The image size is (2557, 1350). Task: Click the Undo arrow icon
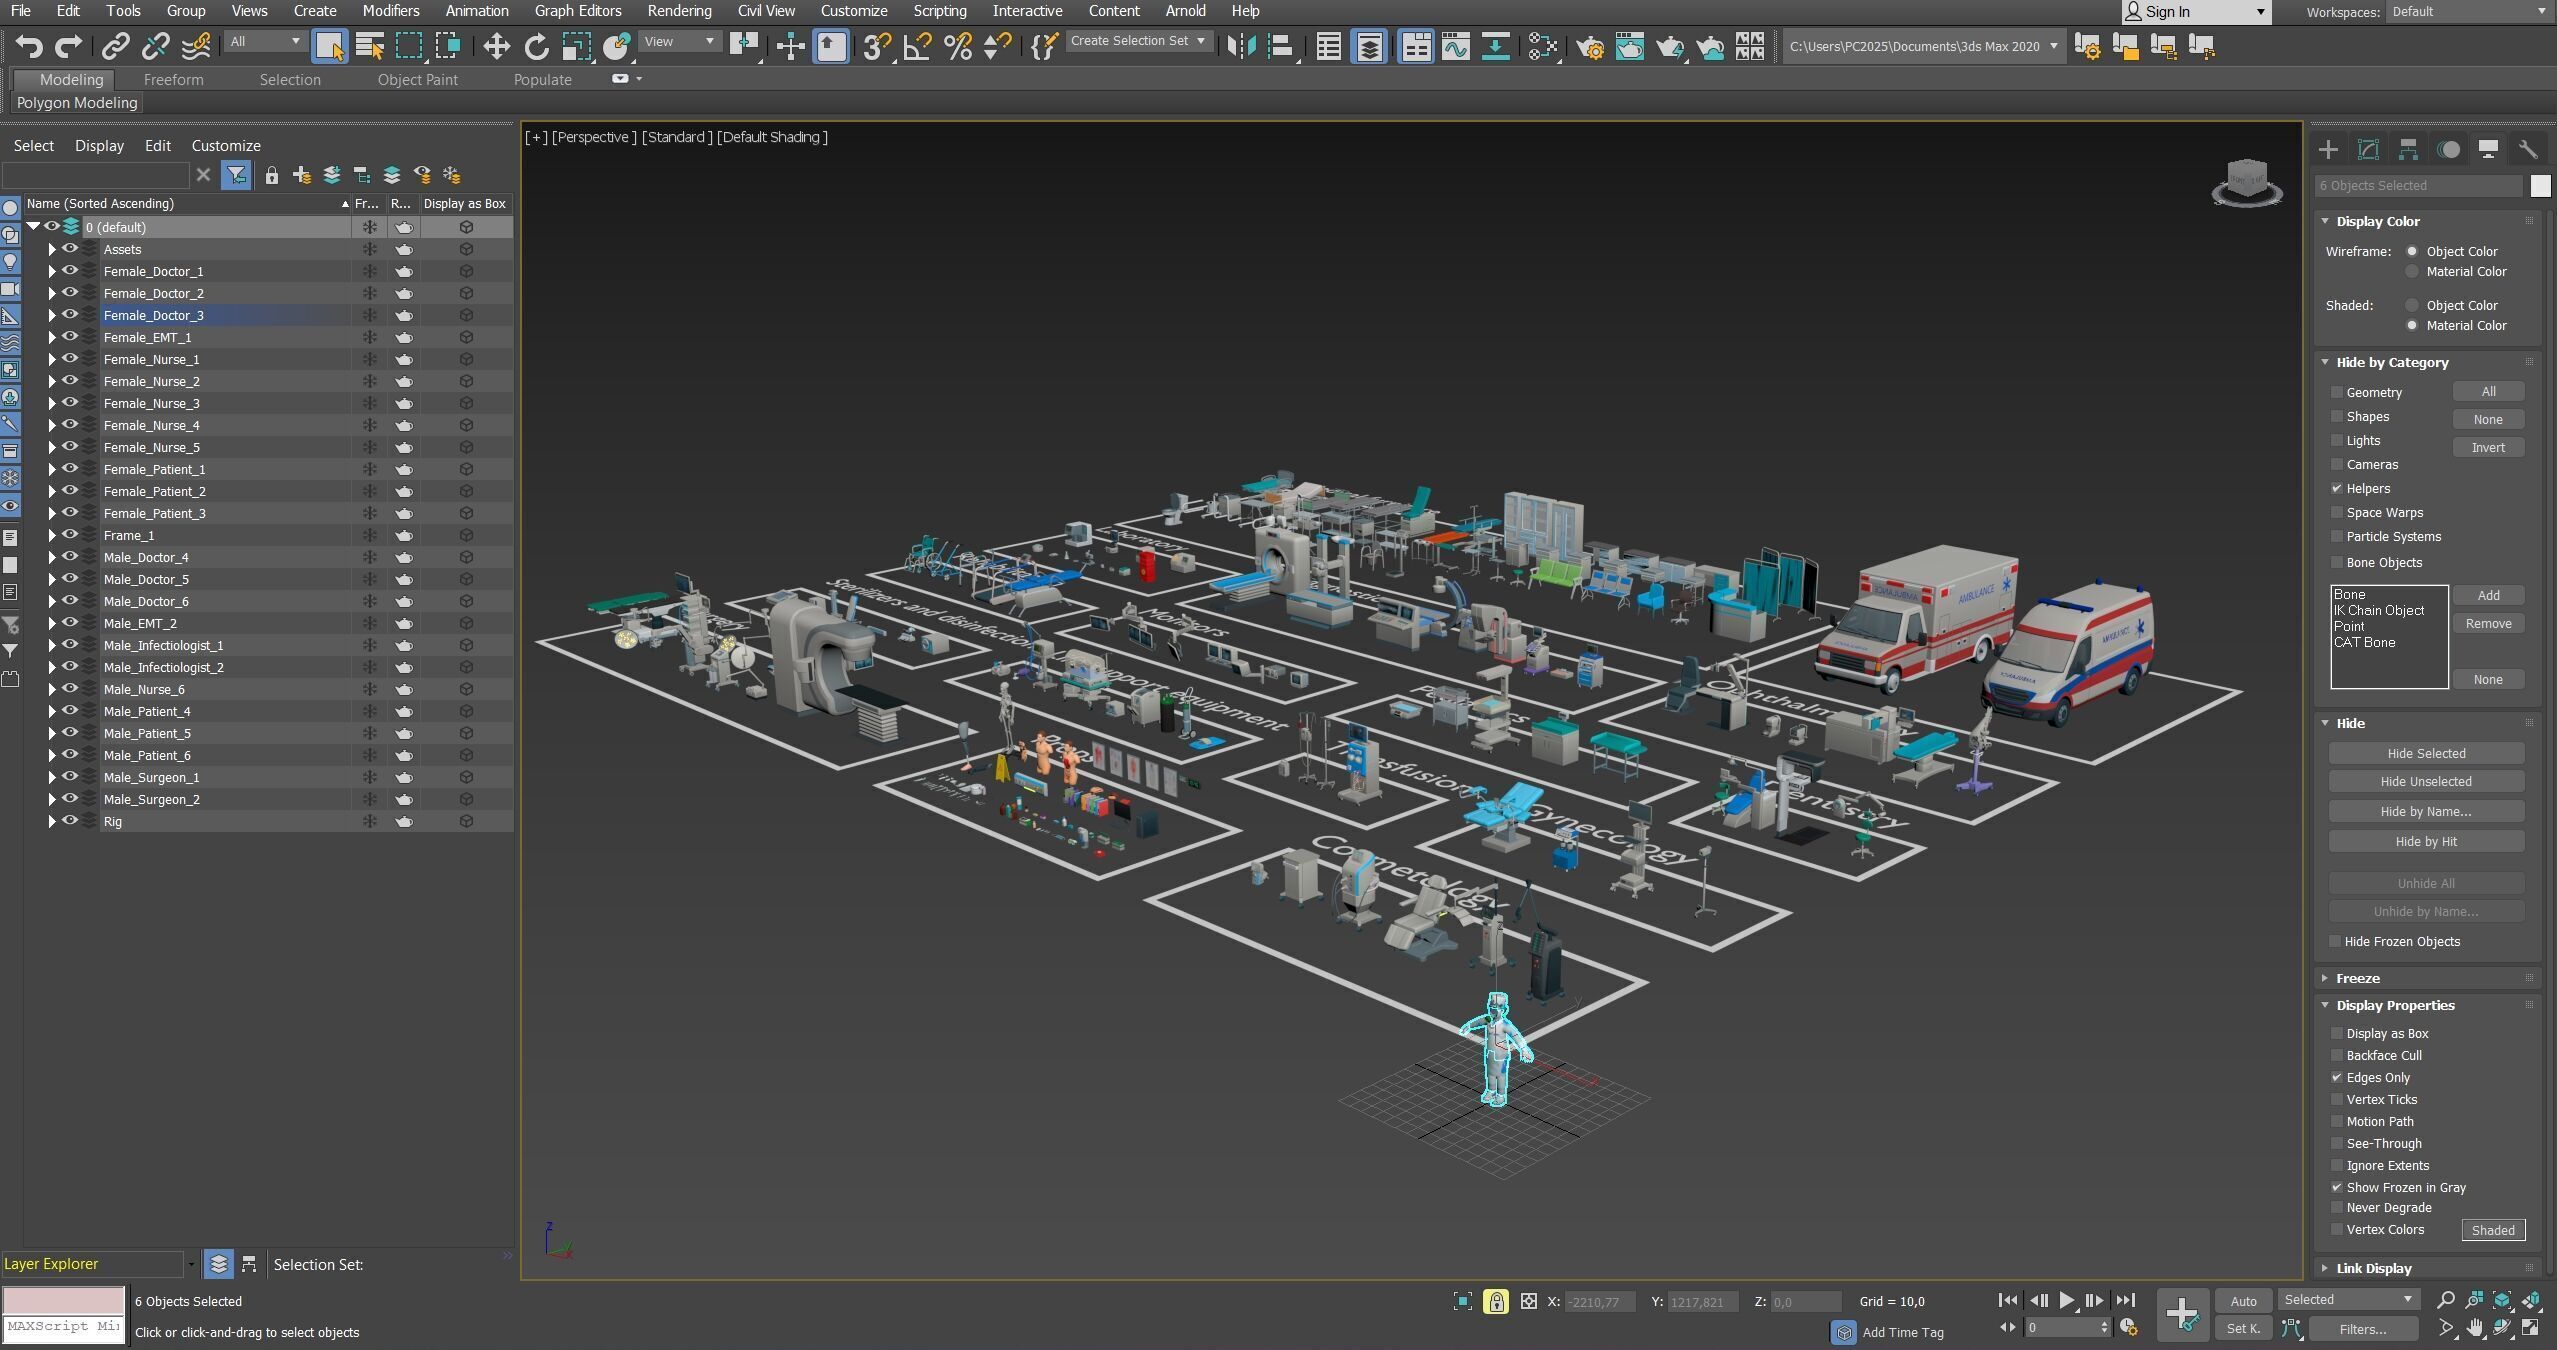[29, 46]
